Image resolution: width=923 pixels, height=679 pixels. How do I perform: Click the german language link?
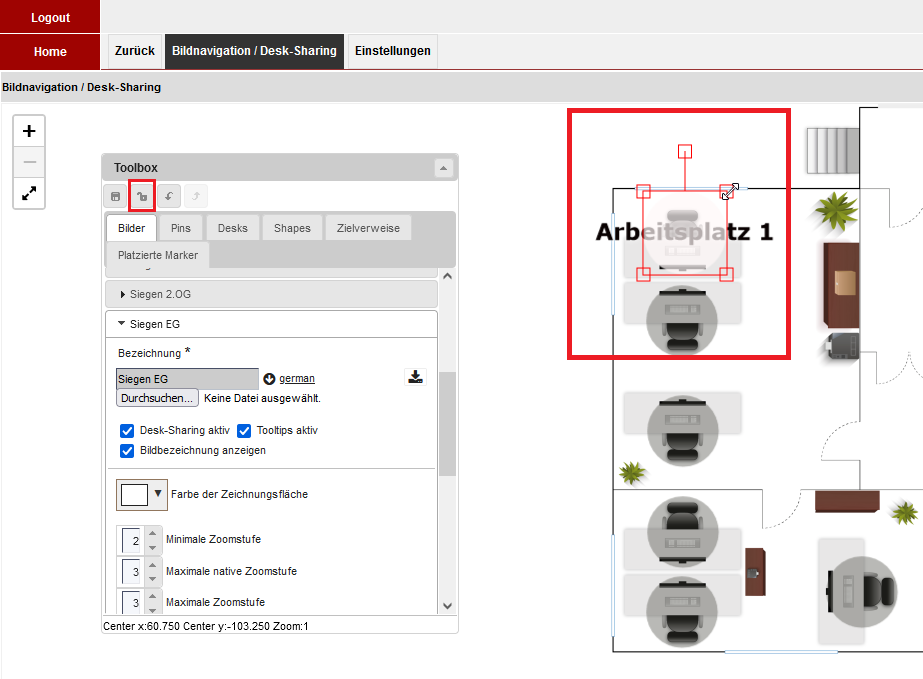point(297,379)
